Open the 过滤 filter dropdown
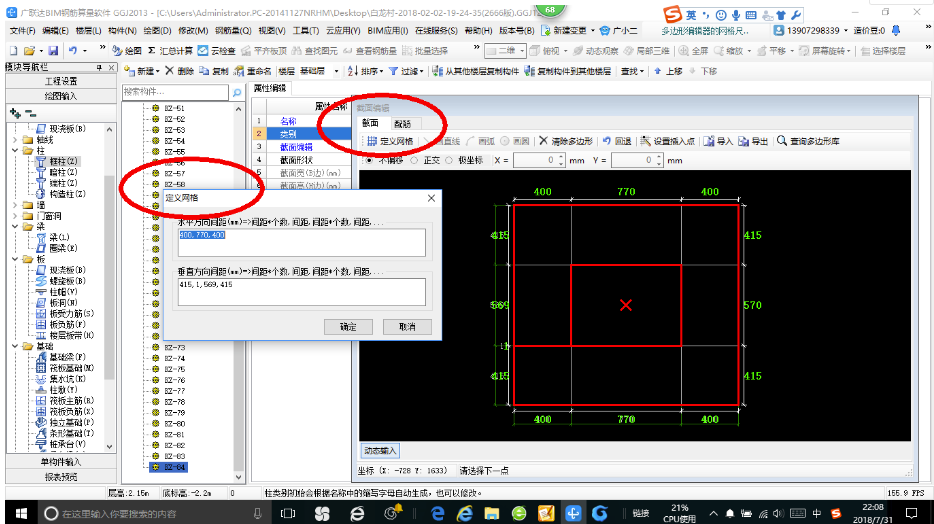 [x=406, y=71]
